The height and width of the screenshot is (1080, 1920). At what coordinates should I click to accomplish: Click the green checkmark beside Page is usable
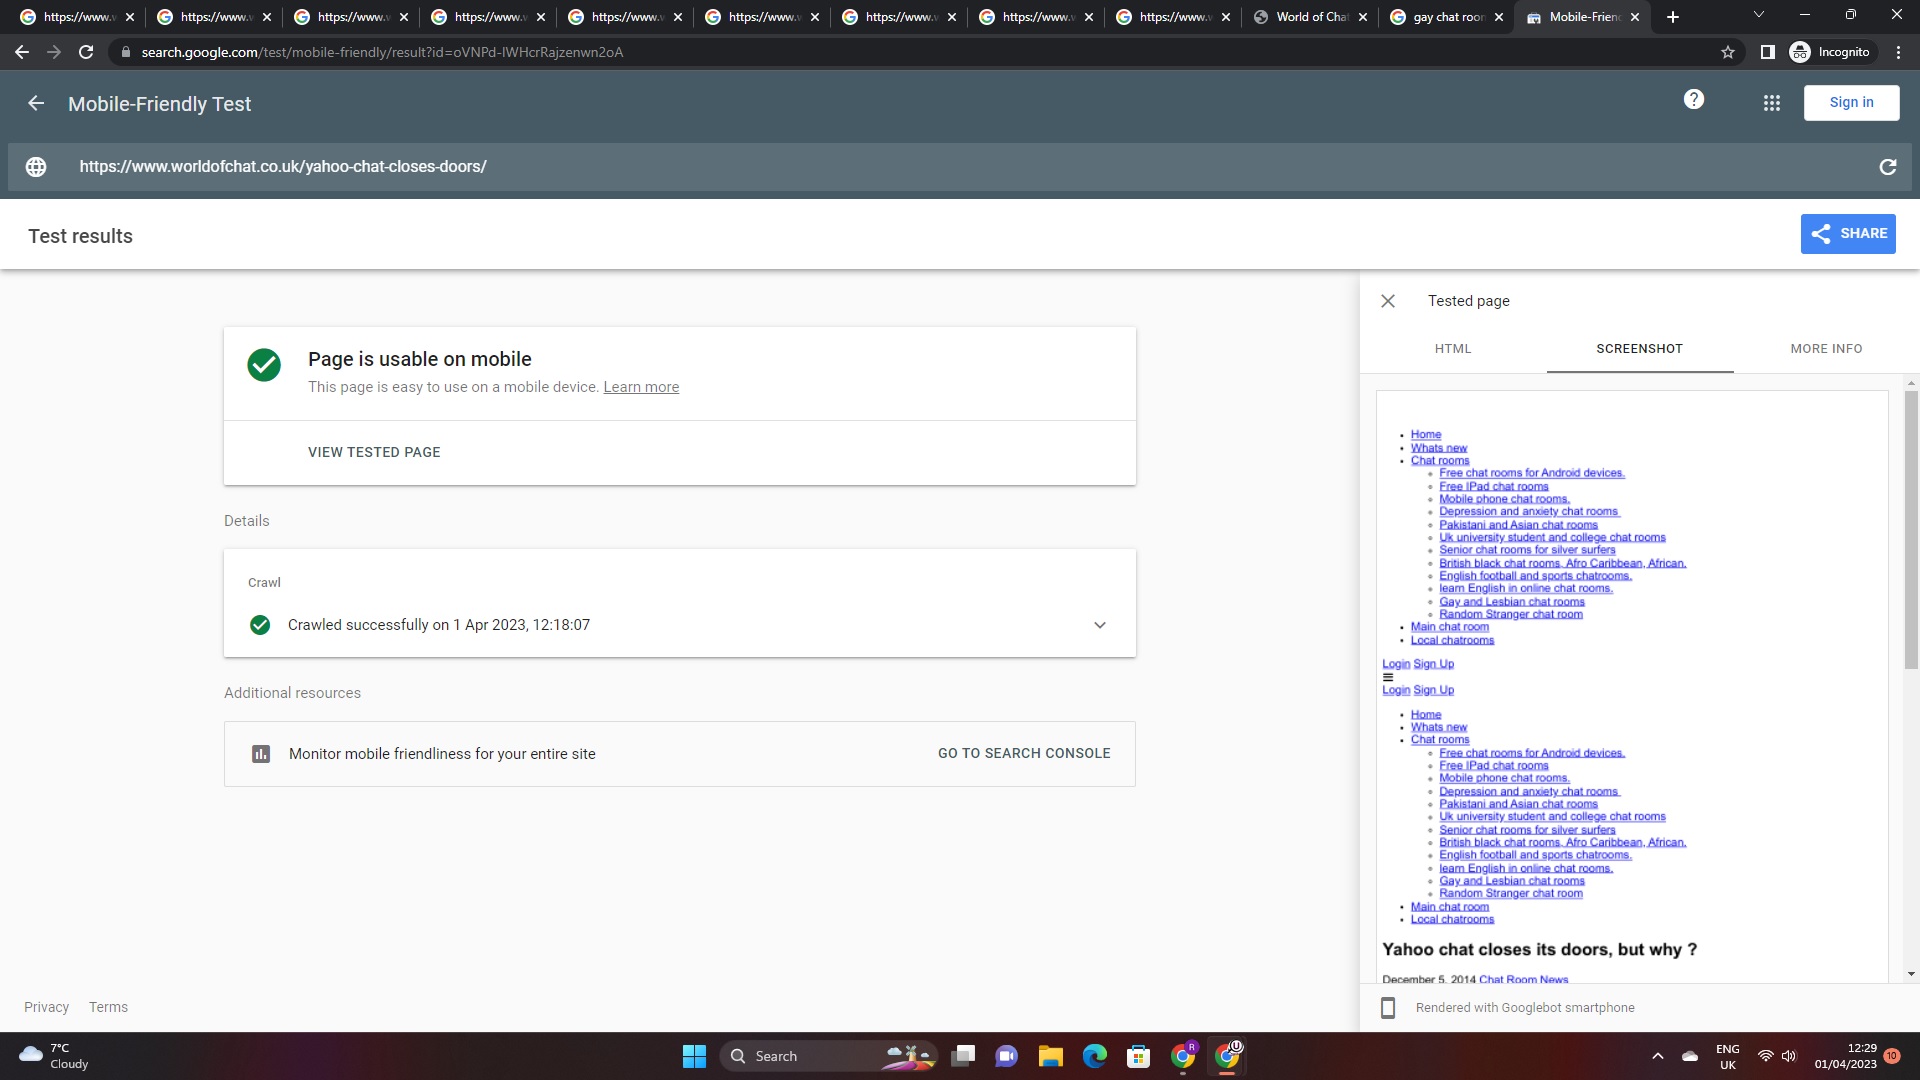point(264,365)
